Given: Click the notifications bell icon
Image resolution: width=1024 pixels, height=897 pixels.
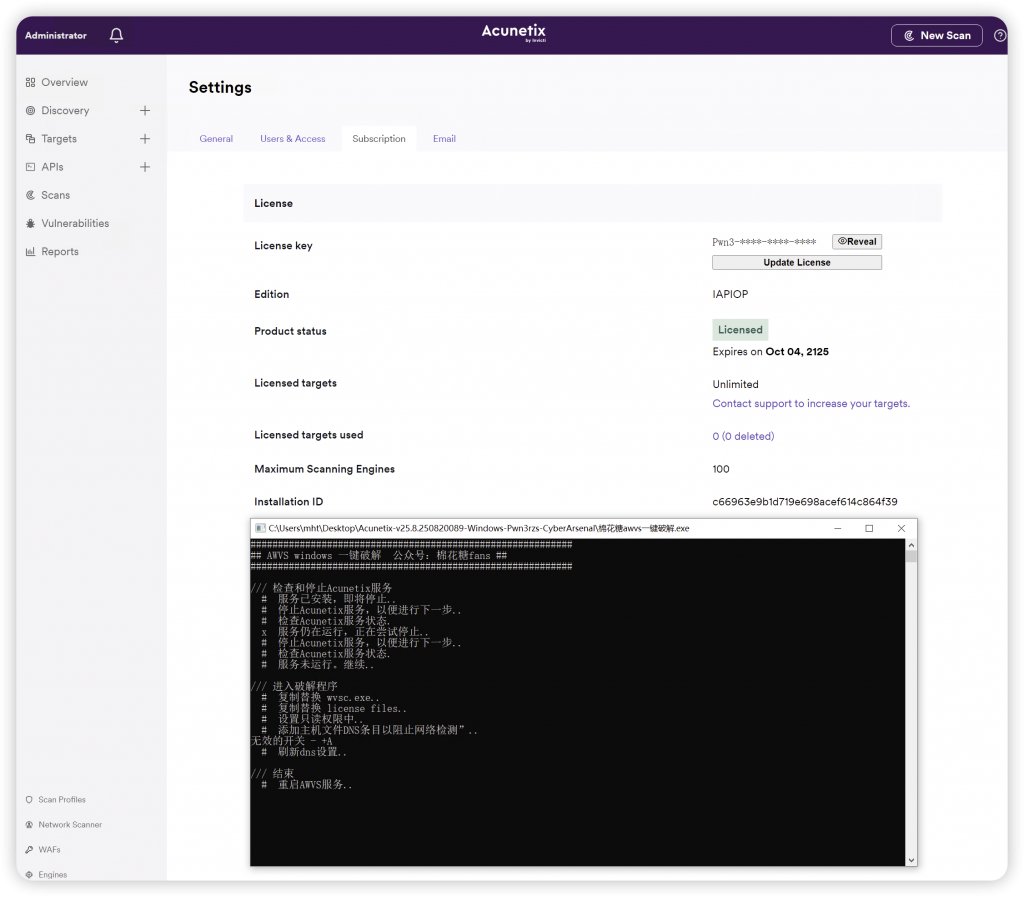Looking at the screenshot, I should point(117,36).
